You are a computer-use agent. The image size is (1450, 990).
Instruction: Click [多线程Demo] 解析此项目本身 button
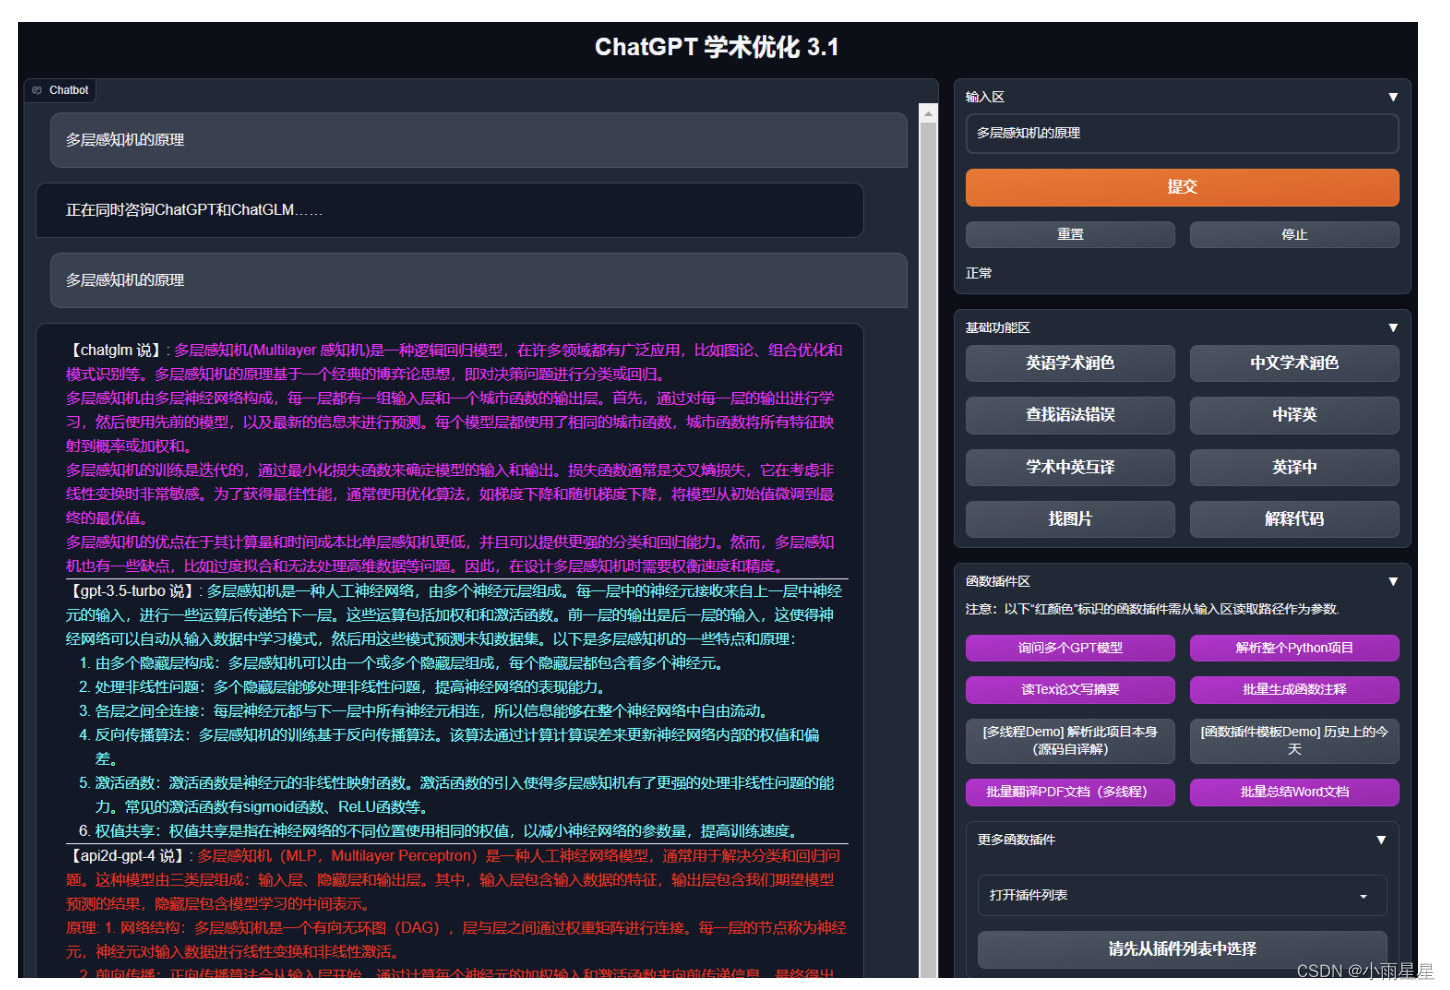pos(1070,741)
